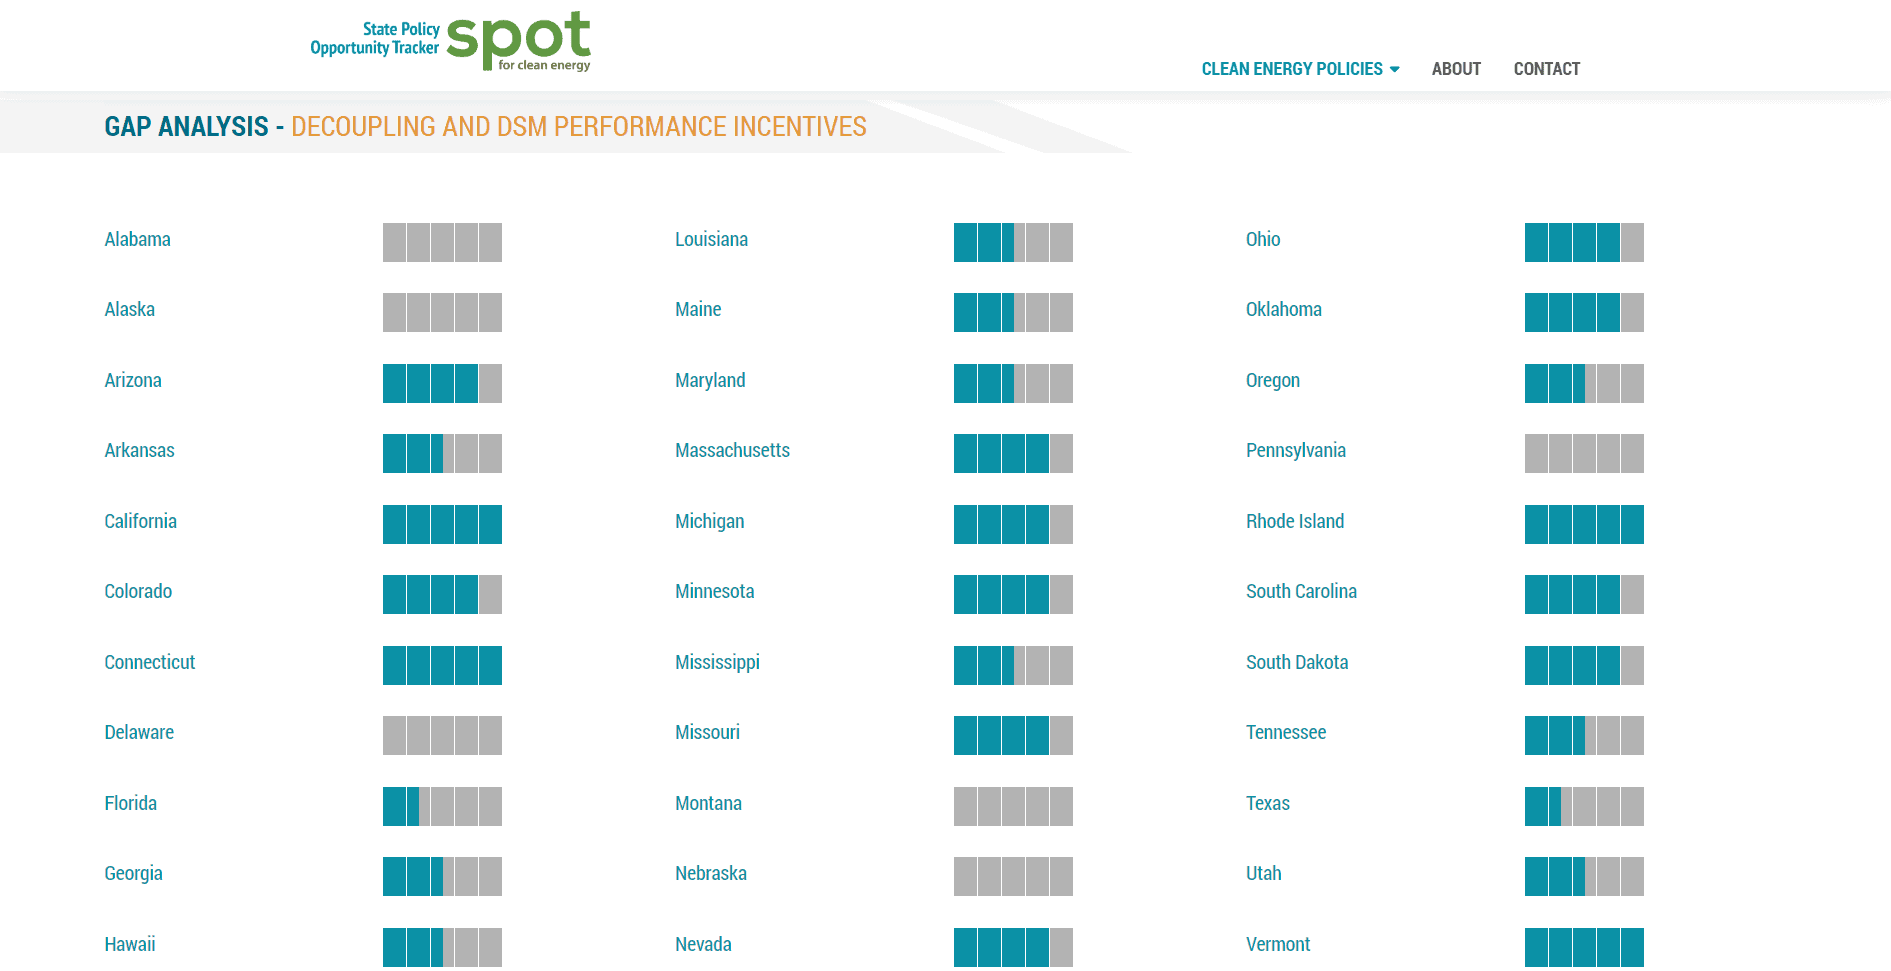The image size is (1891, 971).
Task: Click Texas's gap analysis score bar
Action: point(1583,806)
